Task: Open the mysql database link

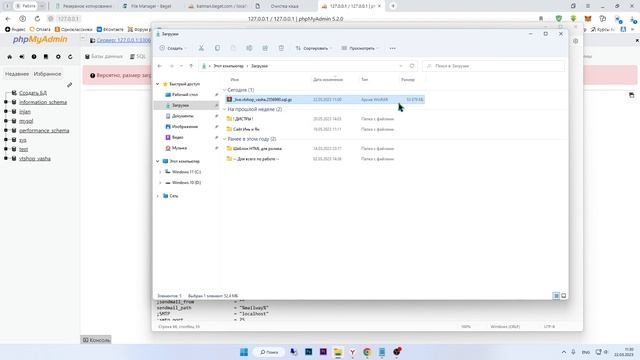Action: click(26, 121)
